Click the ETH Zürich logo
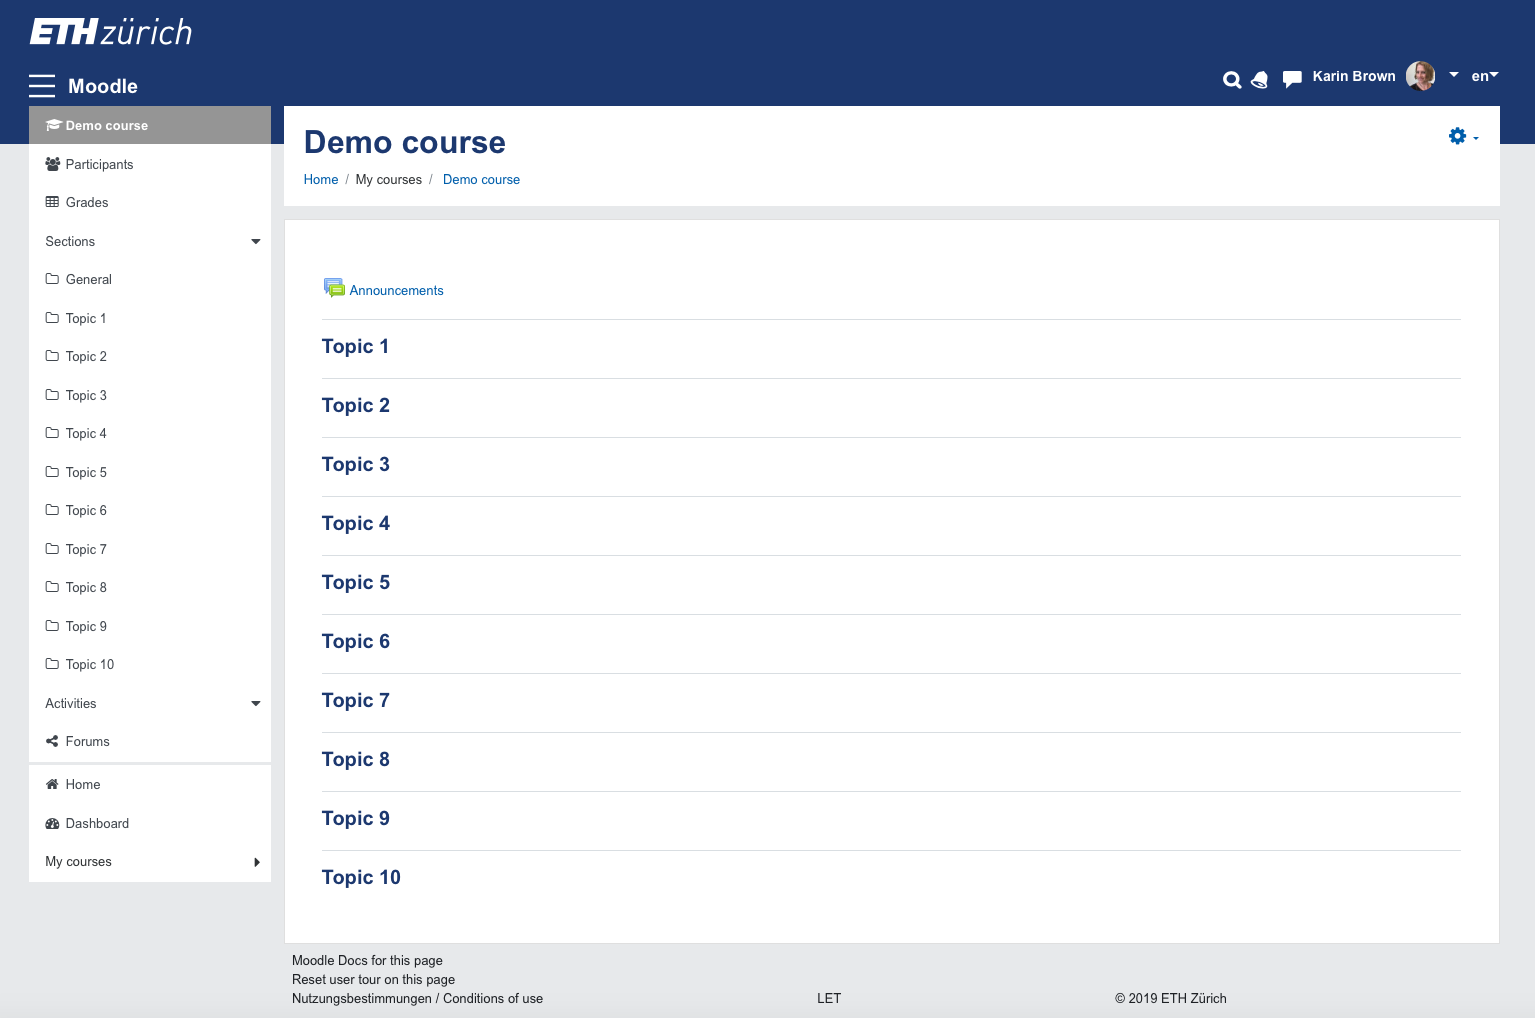This screenshot has height=1018, width=1535. click(x=110, y=32)
